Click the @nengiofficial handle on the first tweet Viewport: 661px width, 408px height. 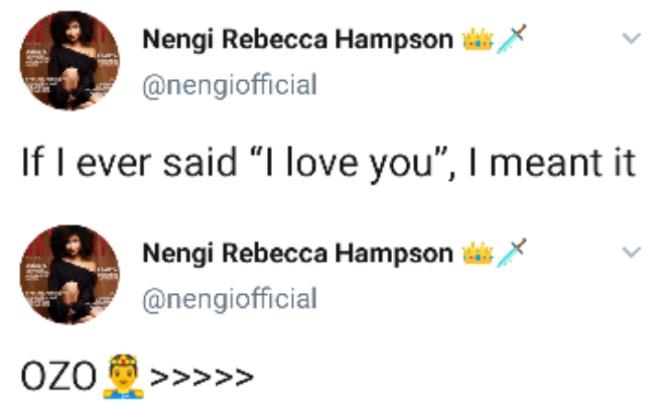[x=229, y=84]
